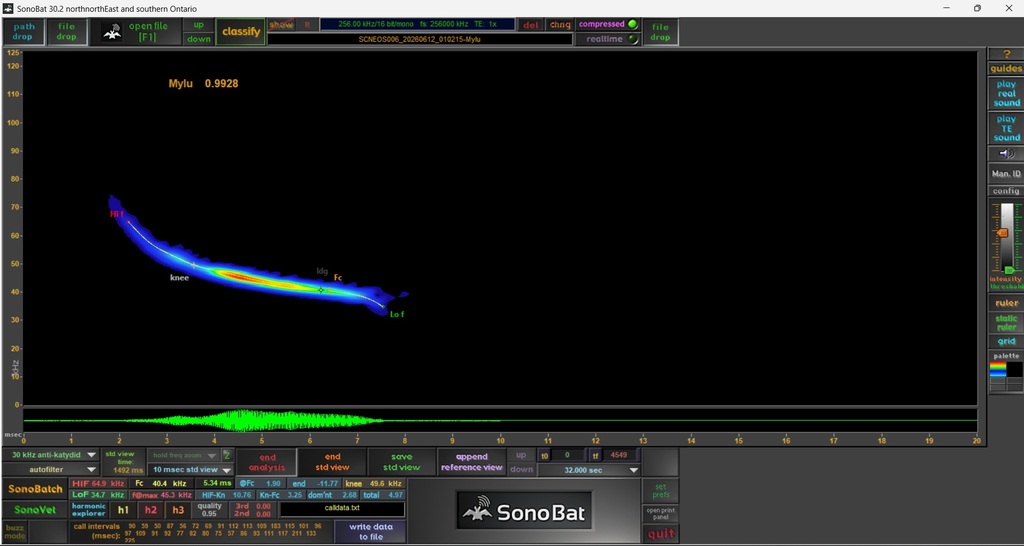Select the black palette swatch

pyautogui.click(x=1014, y=370)
